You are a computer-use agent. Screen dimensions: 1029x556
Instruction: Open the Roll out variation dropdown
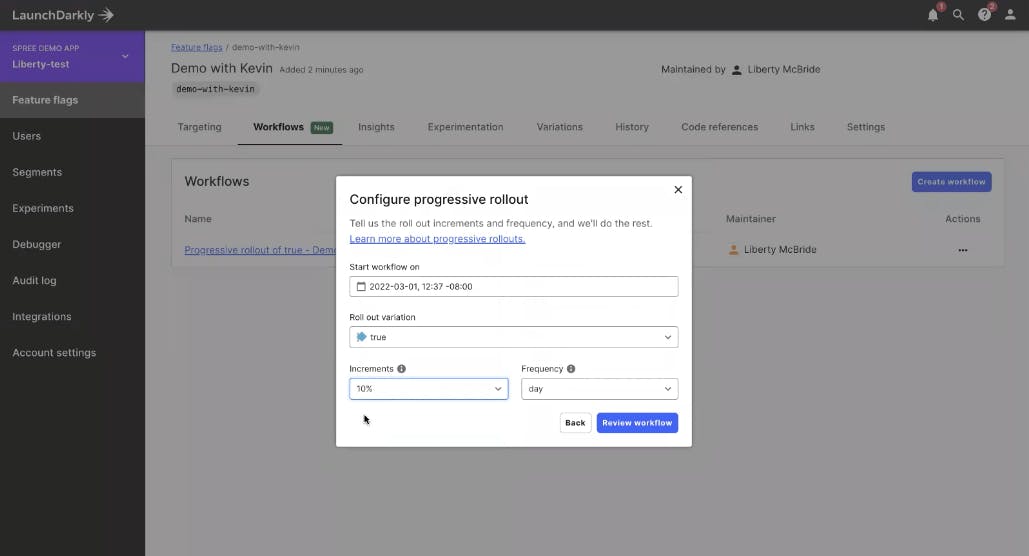tap(513, 337)
